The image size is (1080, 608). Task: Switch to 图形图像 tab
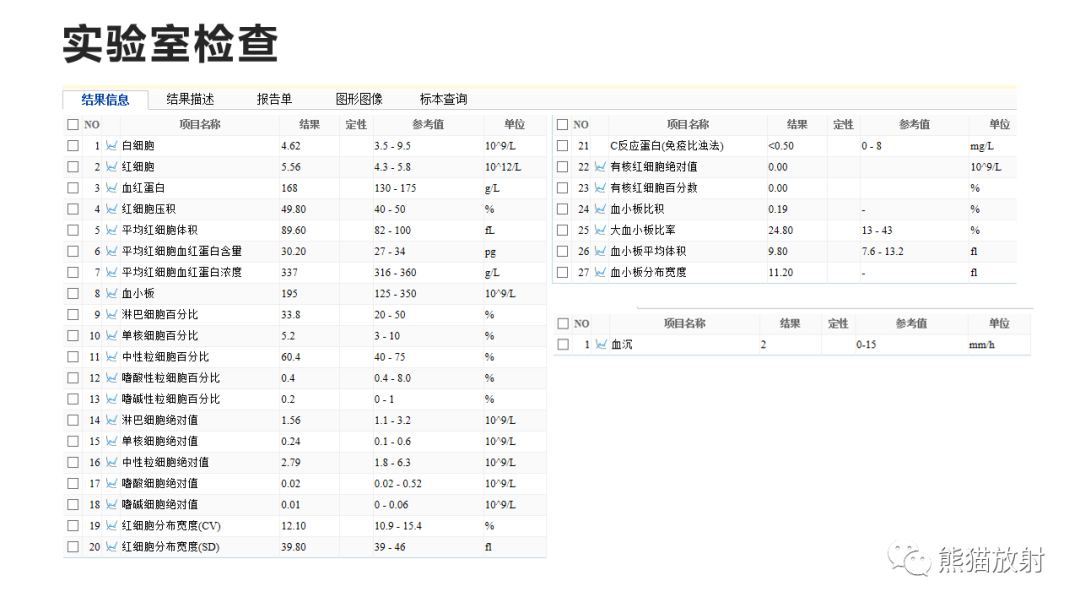click(x=359, y=99)
